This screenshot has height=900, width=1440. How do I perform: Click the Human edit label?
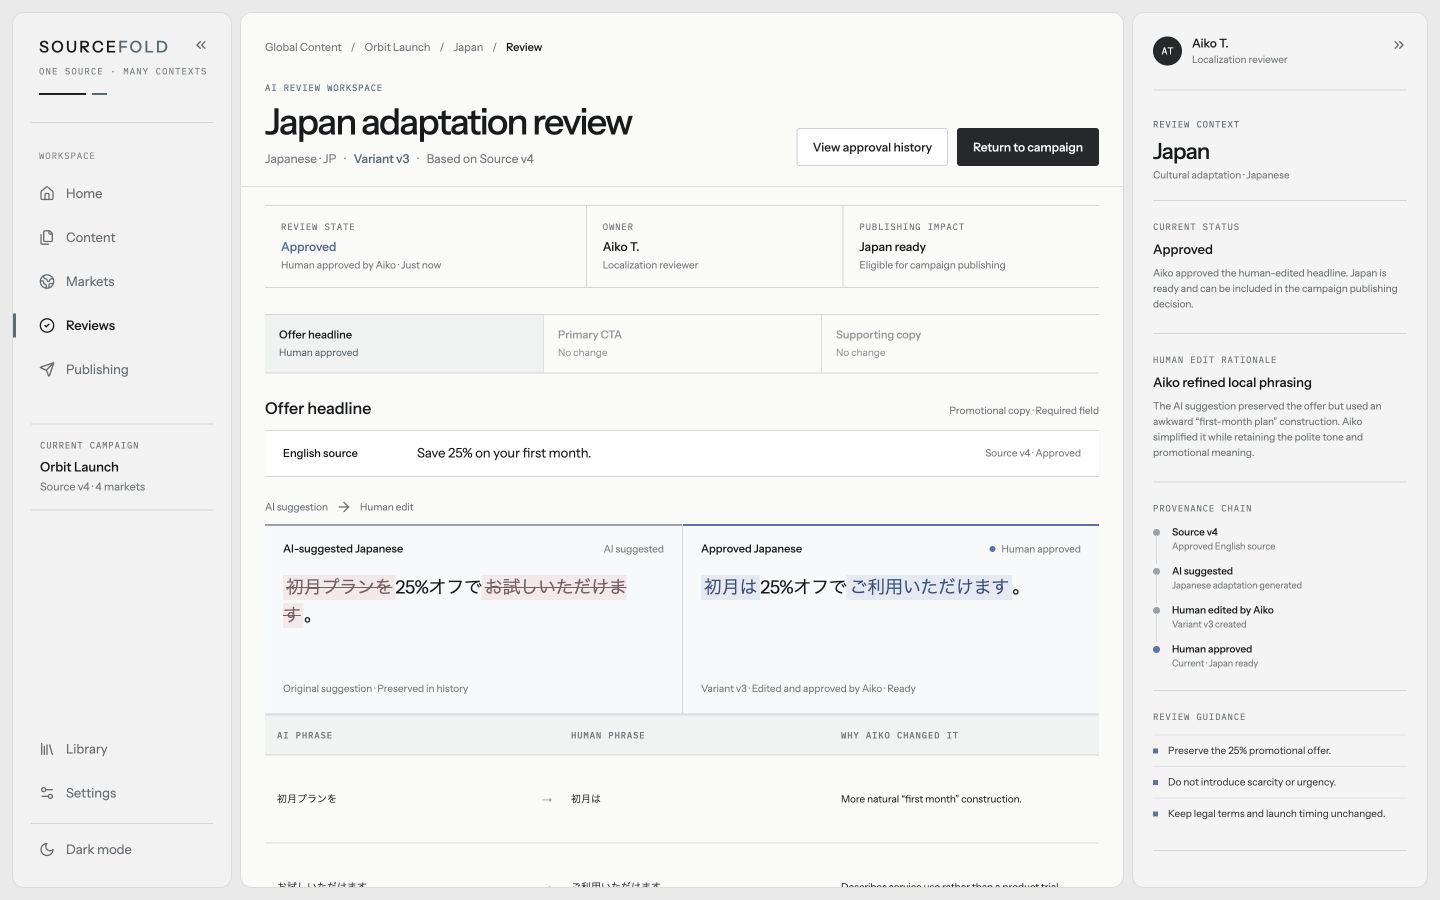386,507
